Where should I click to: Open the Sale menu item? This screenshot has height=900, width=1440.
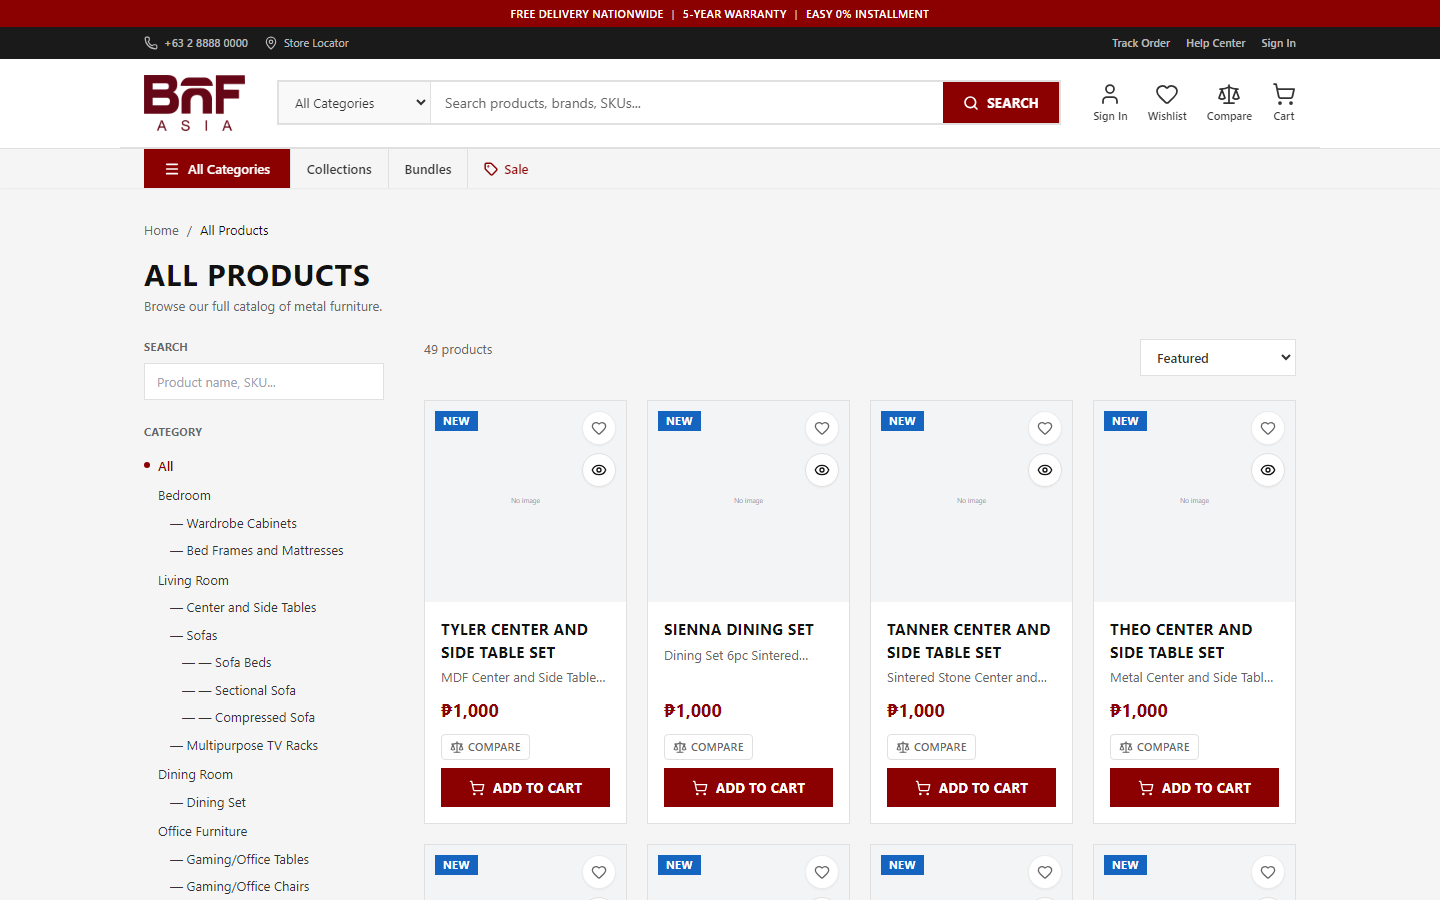[x=506, y=169]
